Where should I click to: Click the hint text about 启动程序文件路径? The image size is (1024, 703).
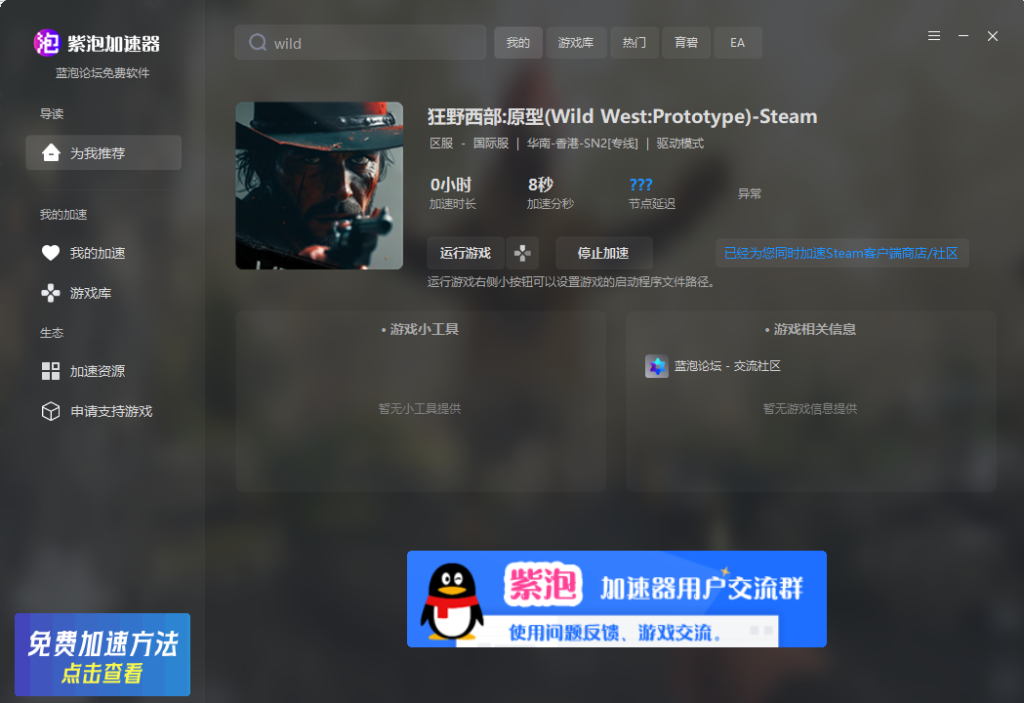(x=571, y=282)
